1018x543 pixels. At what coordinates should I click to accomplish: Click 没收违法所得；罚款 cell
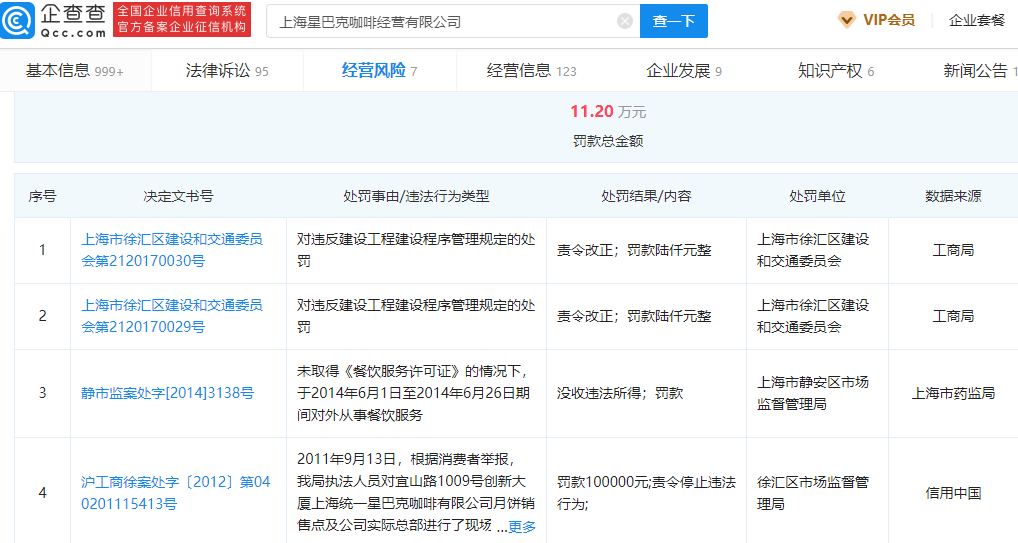tap(620, 393)
